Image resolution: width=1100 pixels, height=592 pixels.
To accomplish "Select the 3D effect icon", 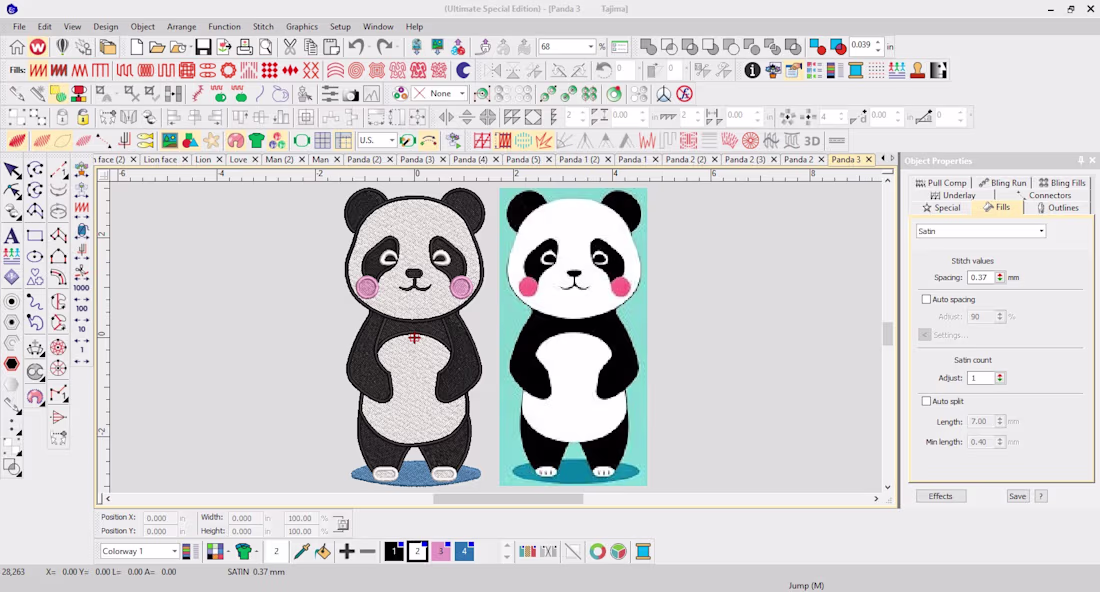I will click(x=812, y=141).
